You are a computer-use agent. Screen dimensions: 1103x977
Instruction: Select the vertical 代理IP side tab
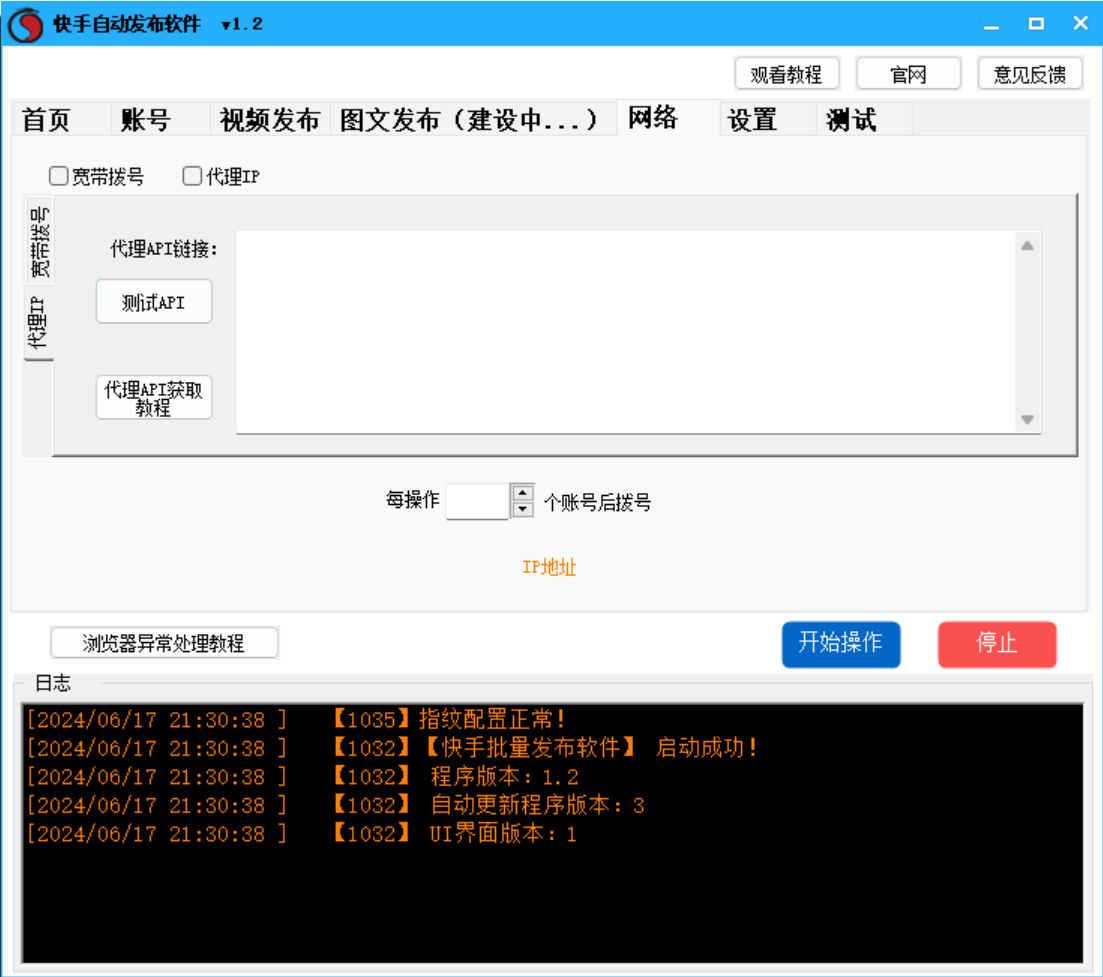click(38, 323)
